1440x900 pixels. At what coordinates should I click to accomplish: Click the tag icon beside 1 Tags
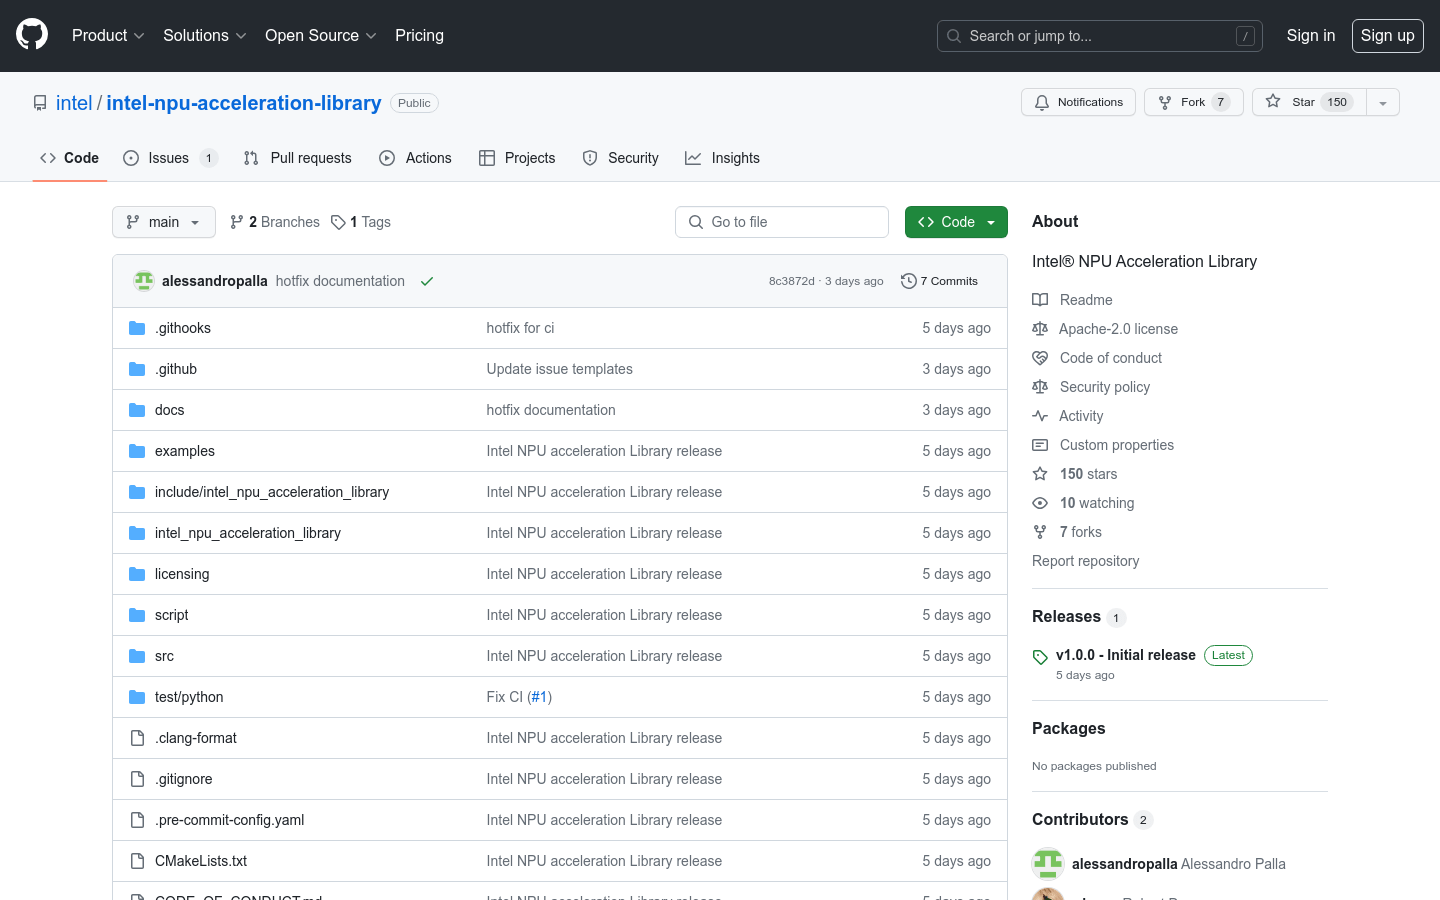tap(338, 222)
